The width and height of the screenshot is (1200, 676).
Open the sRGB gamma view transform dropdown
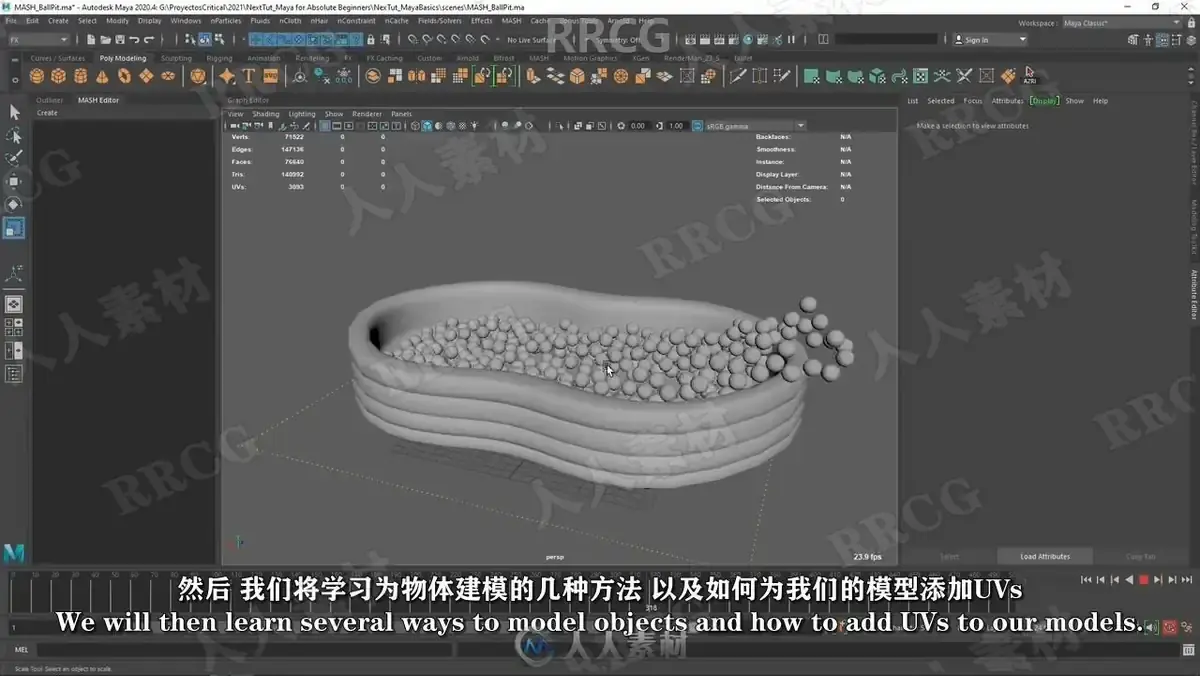click(x=755, y=125)
